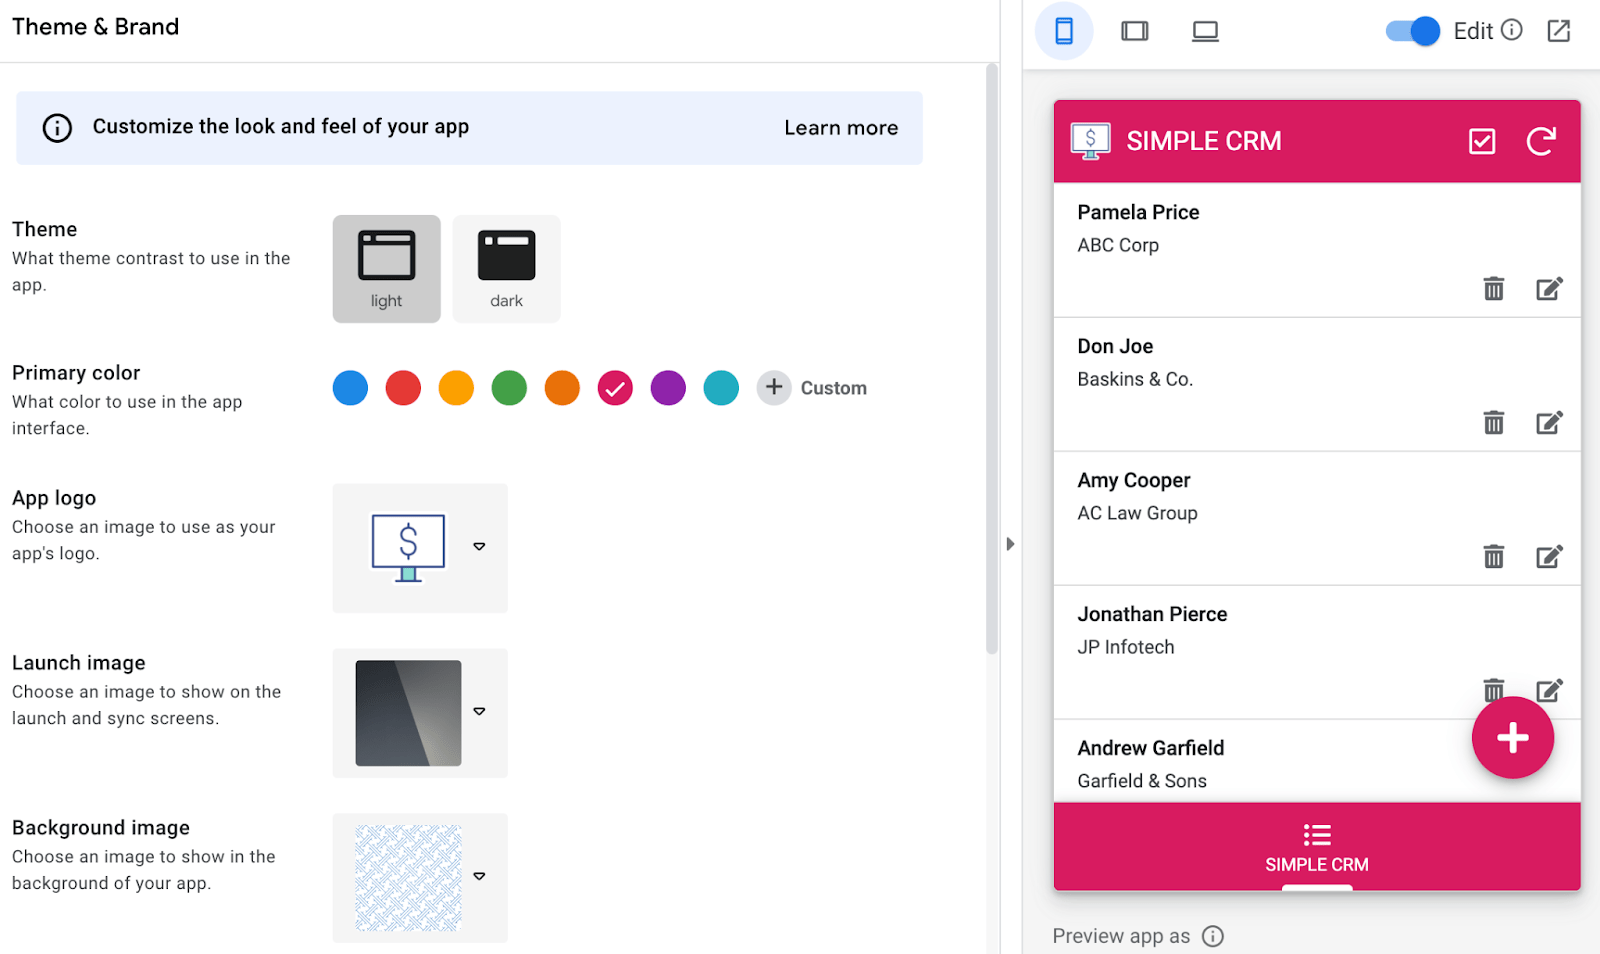Switch preview to tablet view

tap(1135, 31)
